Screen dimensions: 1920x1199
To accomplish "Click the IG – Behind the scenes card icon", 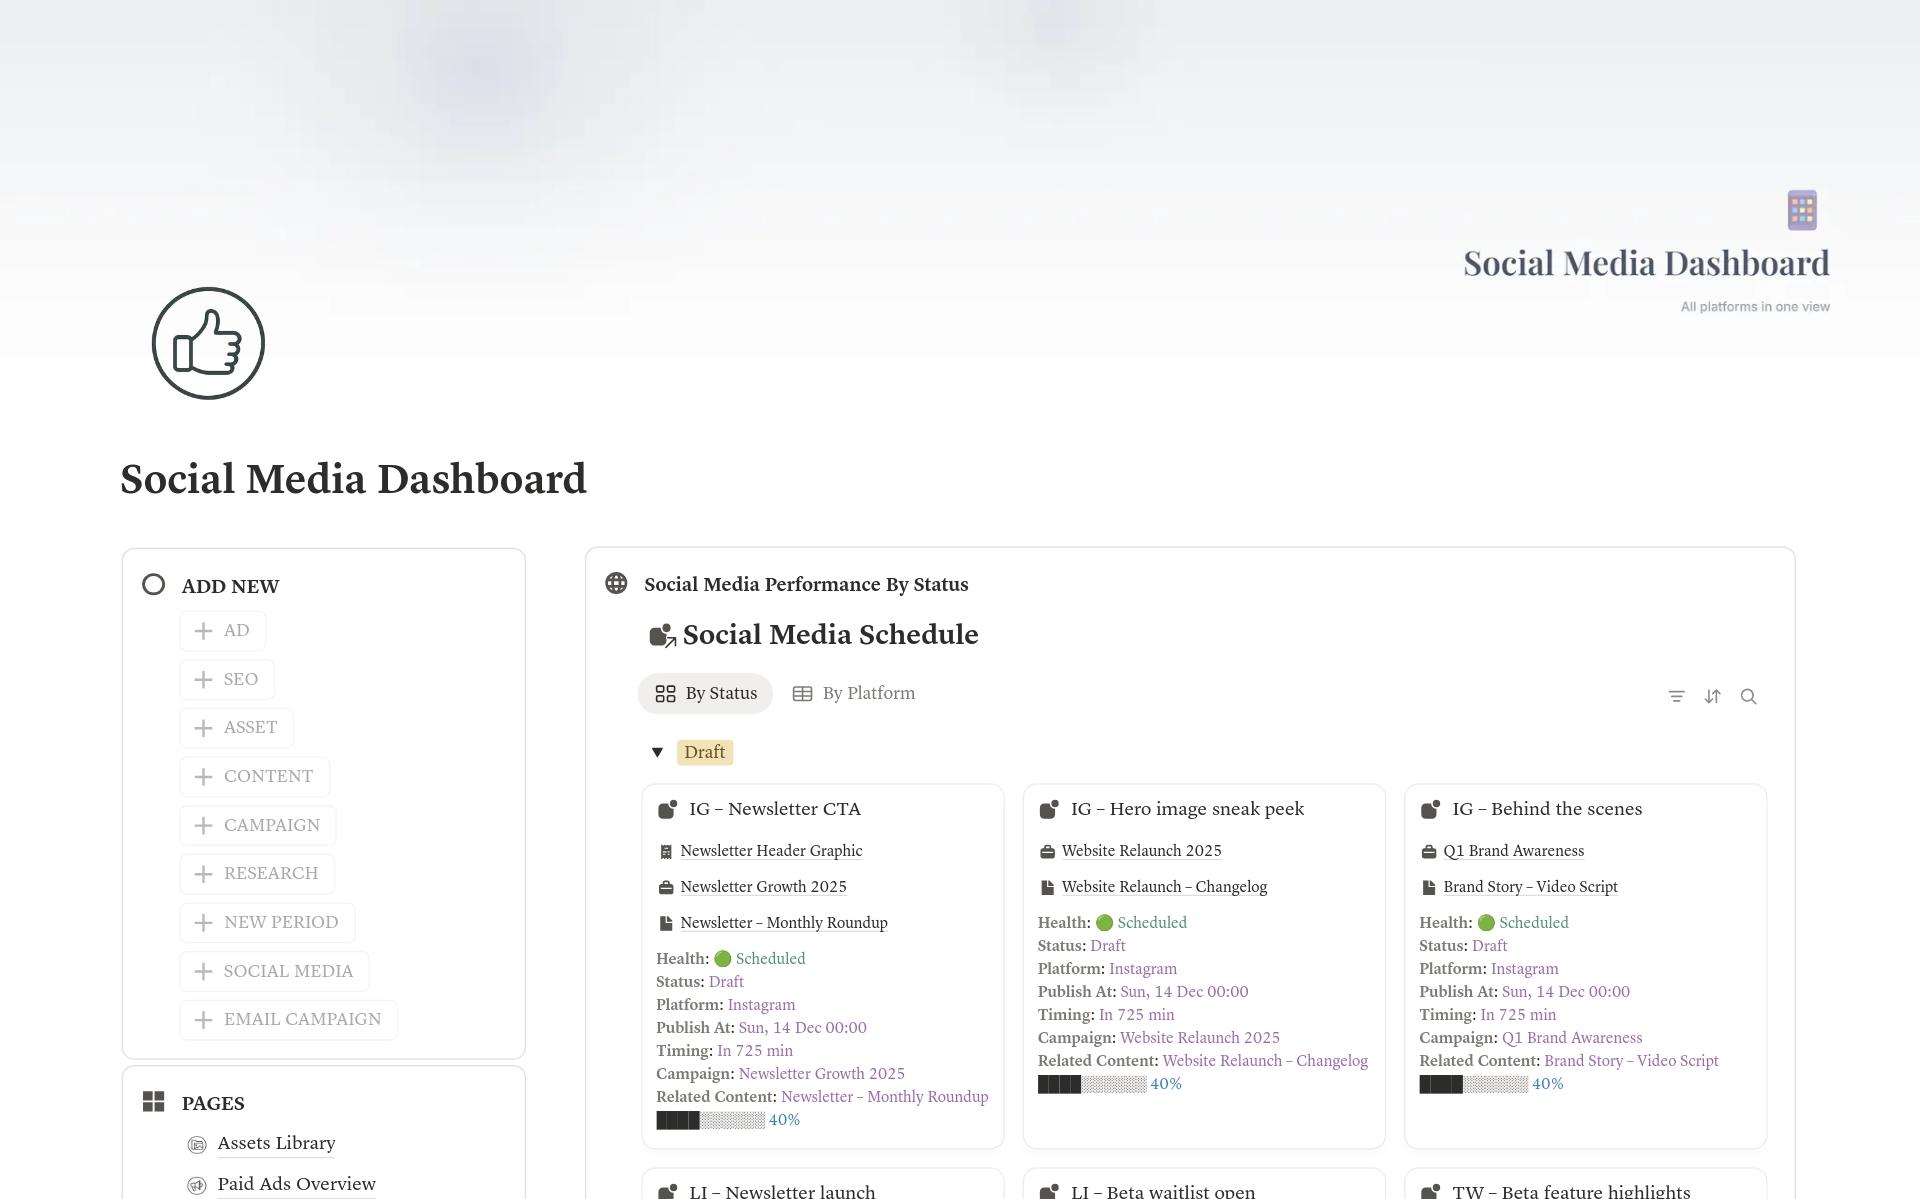I will pyautogui.click(x=1431, y=809).
